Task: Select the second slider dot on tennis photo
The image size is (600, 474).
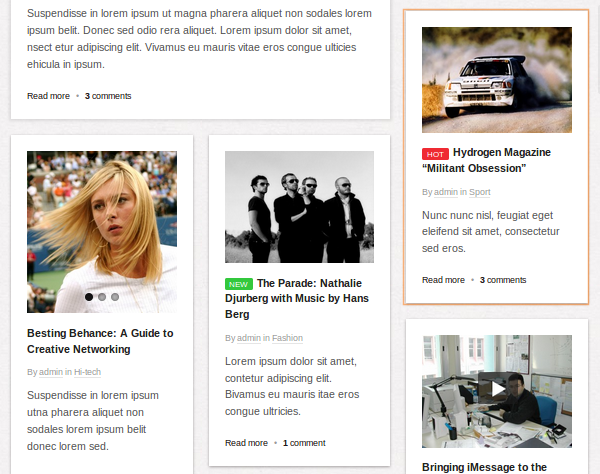Action: tap(102, 297)
